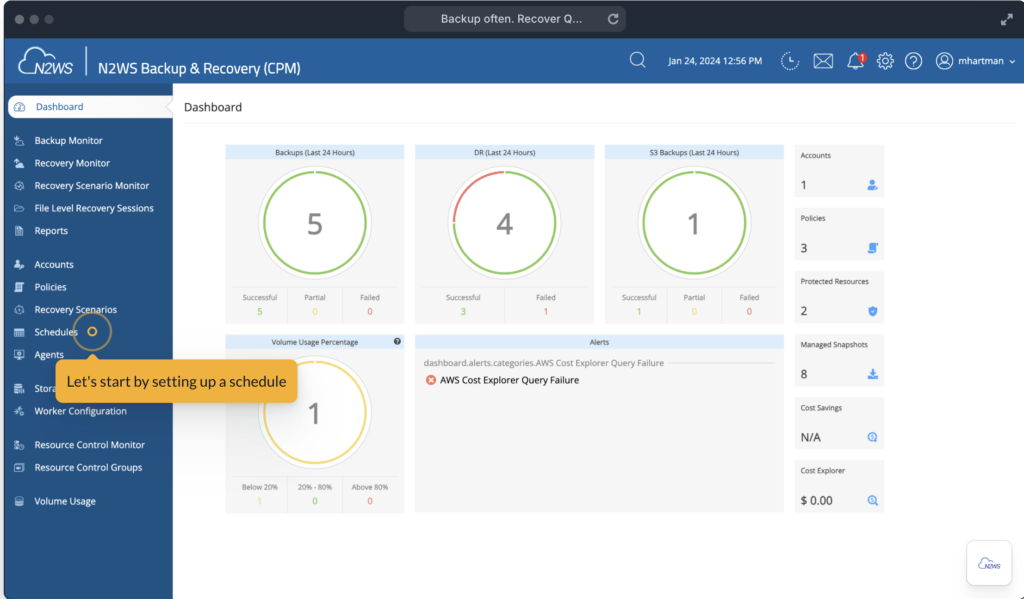Click the Jan 24, 2024 12:56 PM timestamp
The height and width of the screenshot is (599, 1024).
pos(714,61)
